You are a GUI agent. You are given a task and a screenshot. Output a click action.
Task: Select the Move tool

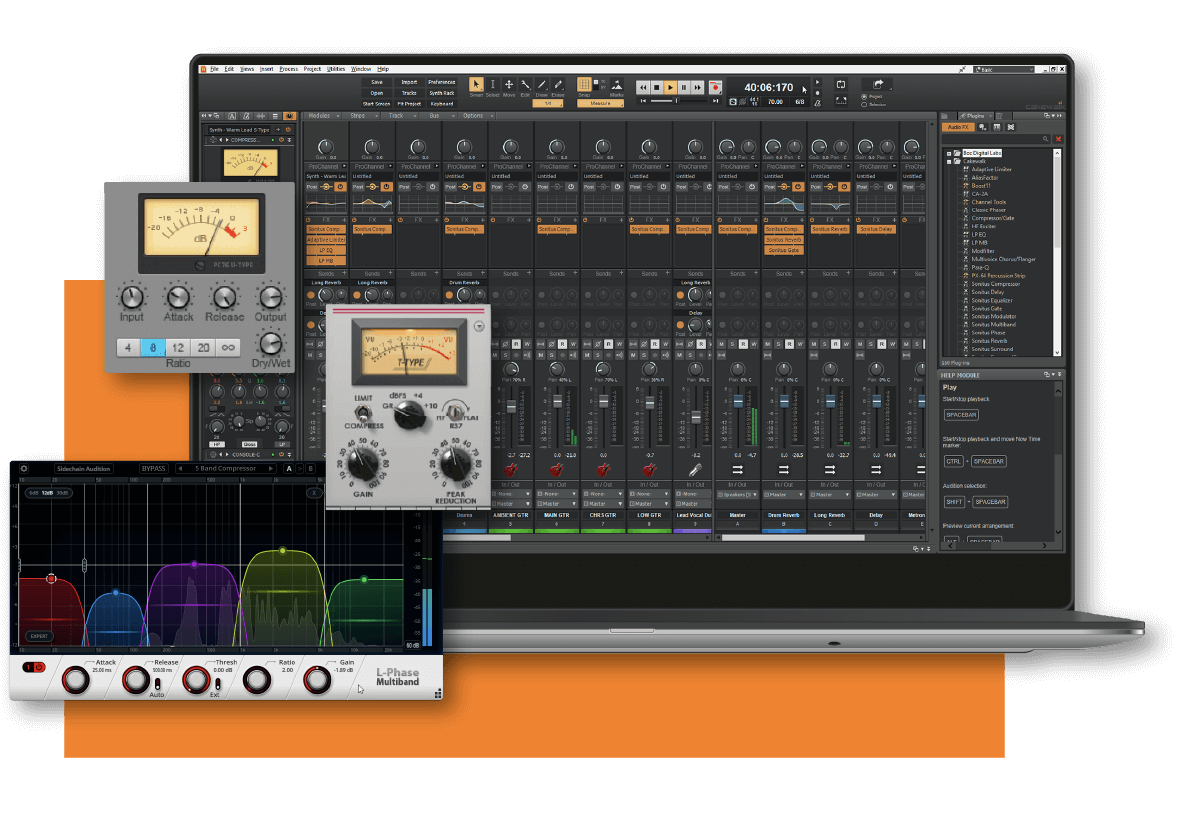[x=509, y=85]
